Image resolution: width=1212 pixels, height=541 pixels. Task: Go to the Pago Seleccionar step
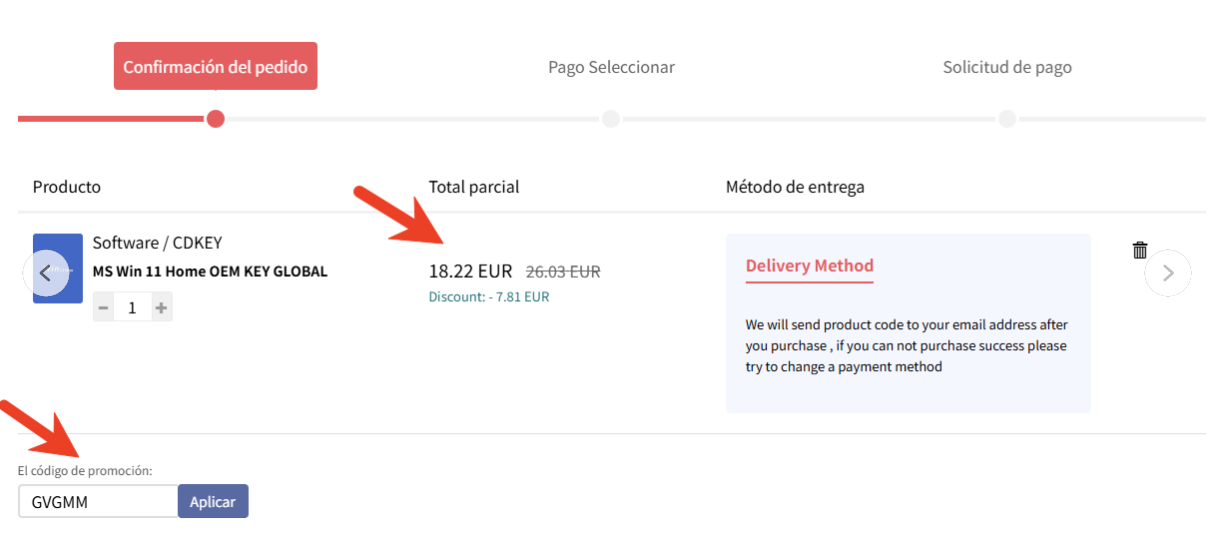[x=611, y=67]
